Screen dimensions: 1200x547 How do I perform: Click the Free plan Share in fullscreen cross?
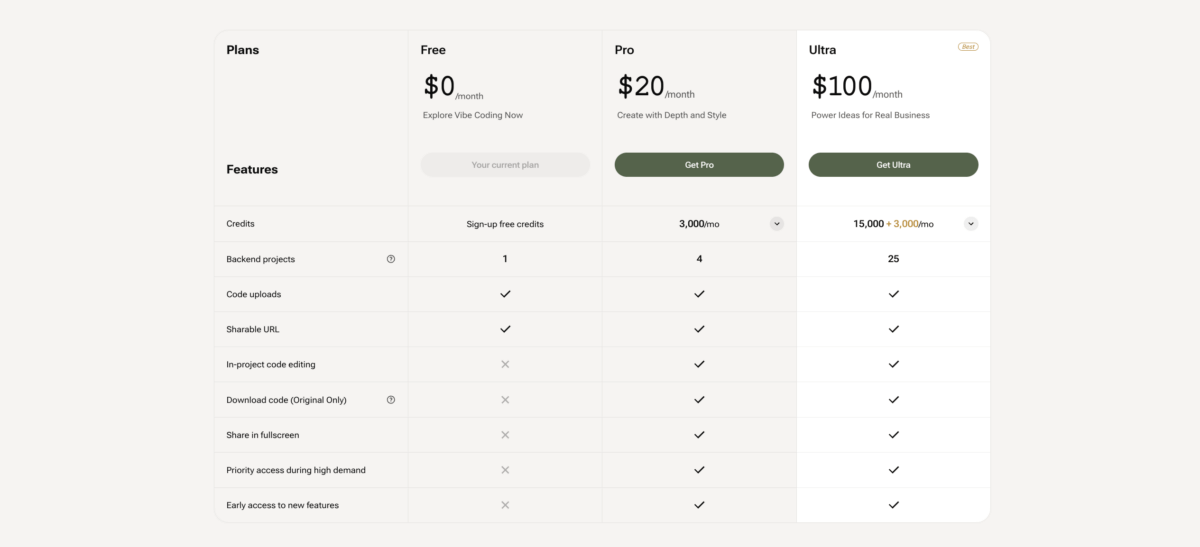(x=505, y=435)
